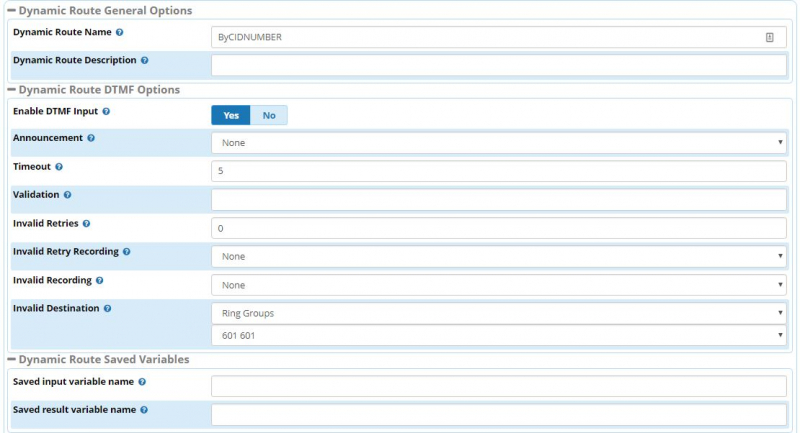Open the Invalid Retry Recording dropdown
The height and width of the screenshot is (433, 800).
point(498,256)
